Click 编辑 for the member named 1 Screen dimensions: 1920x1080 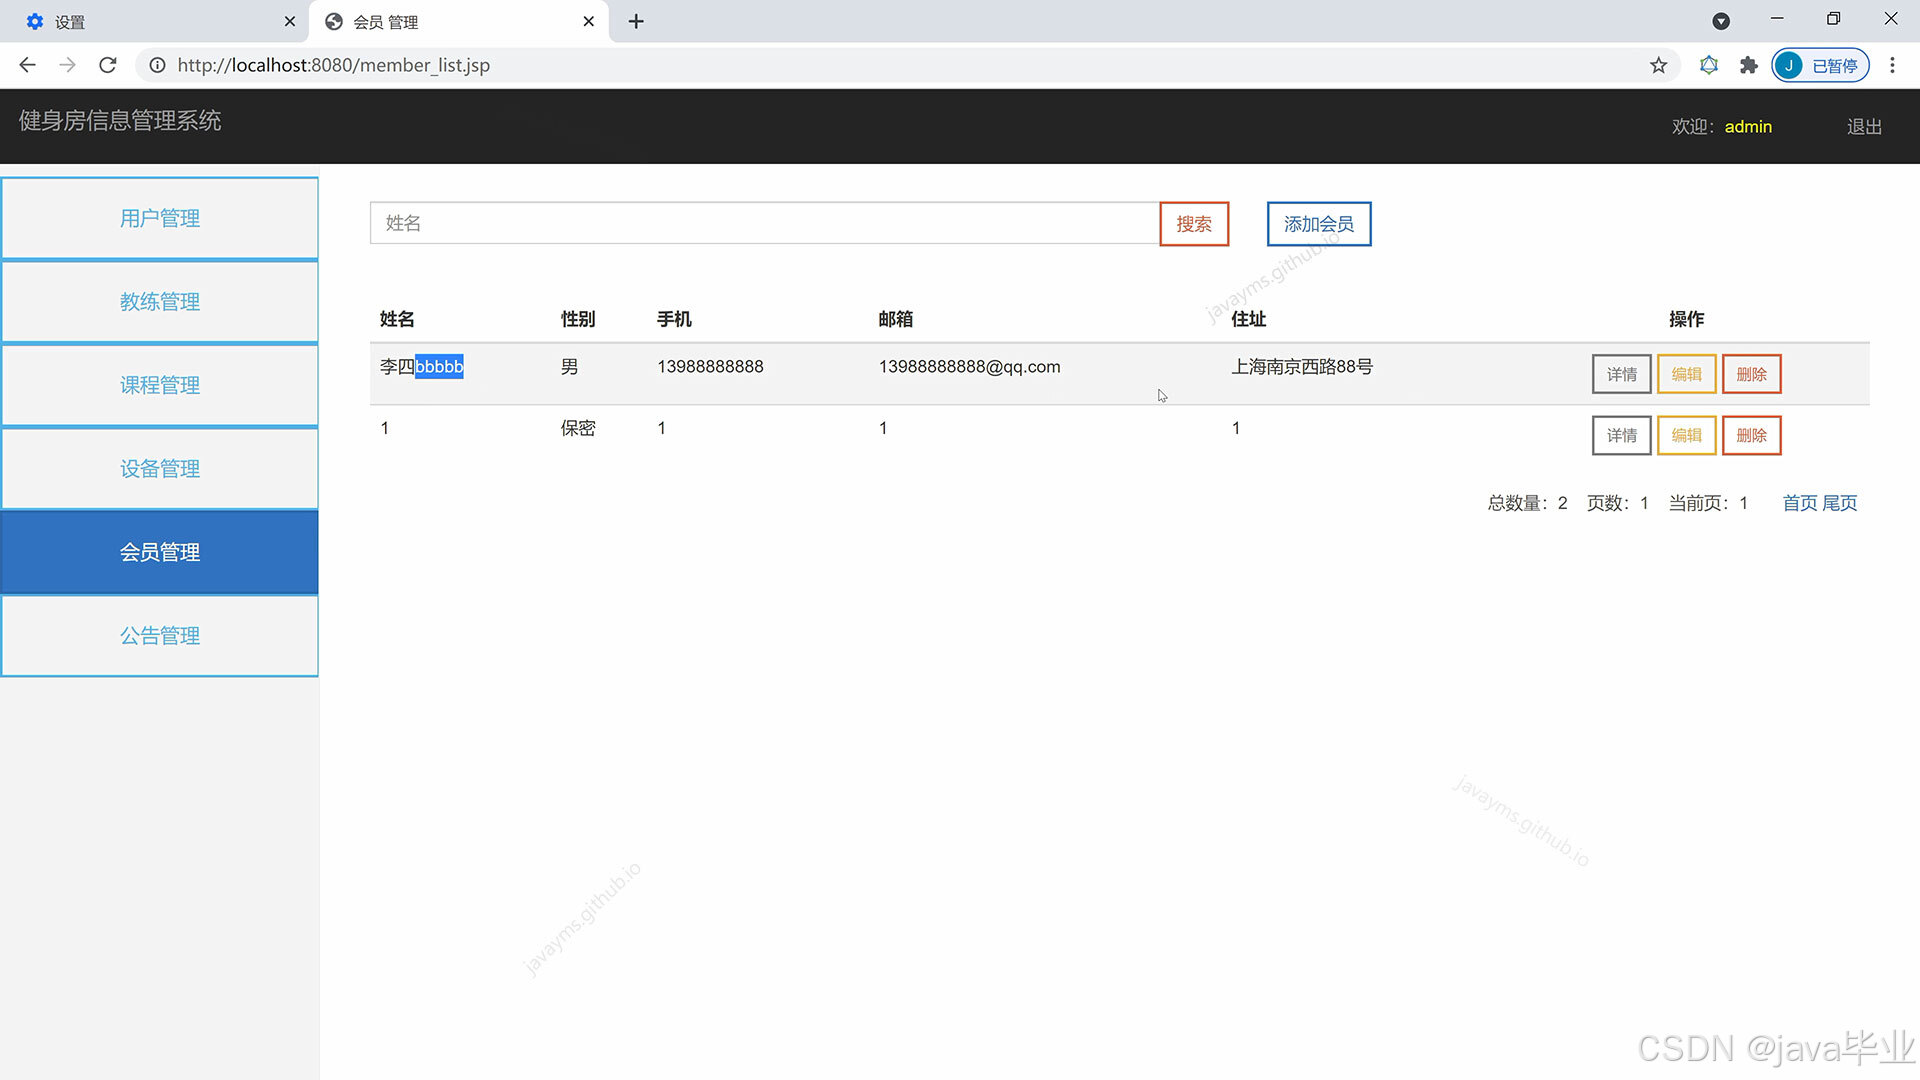point(1687,435)
